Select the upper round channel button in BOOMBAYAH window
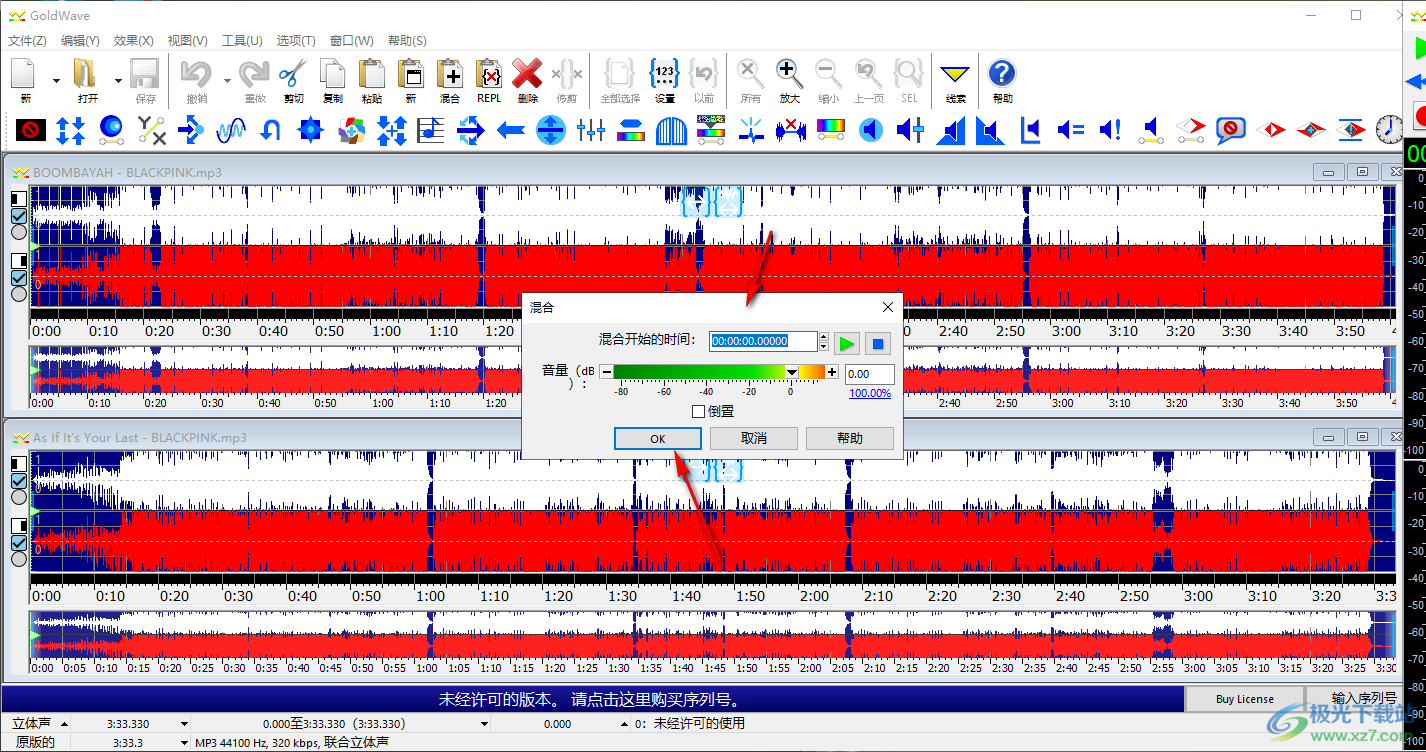Screen dimensions: 1426x752 pos(19,232)
